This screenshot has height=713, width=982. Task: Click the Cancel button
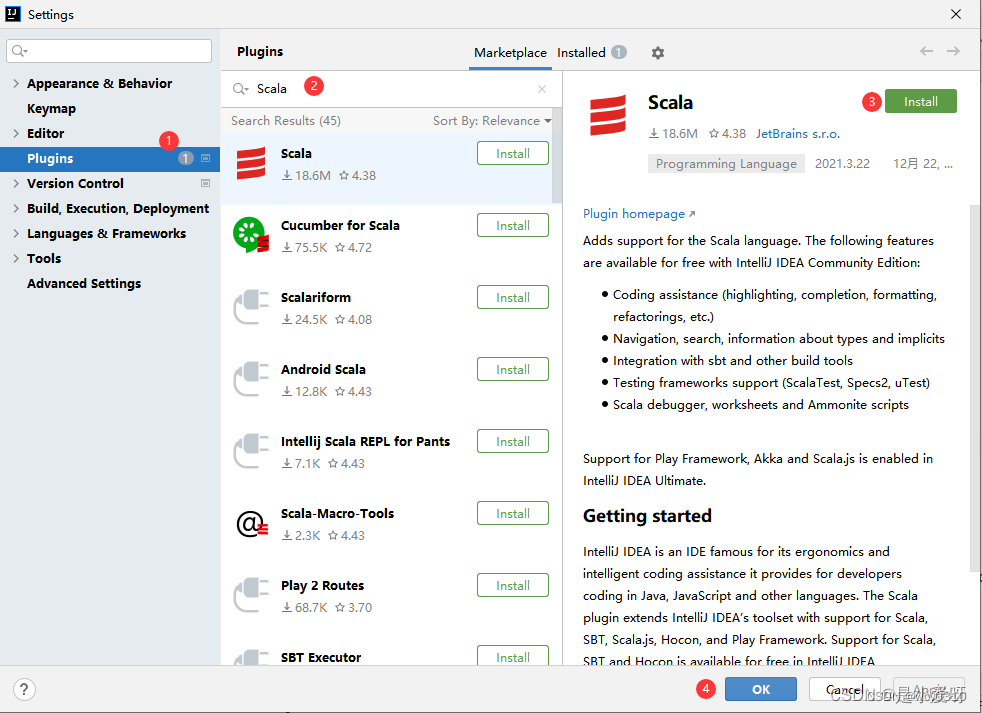point(845,689)
